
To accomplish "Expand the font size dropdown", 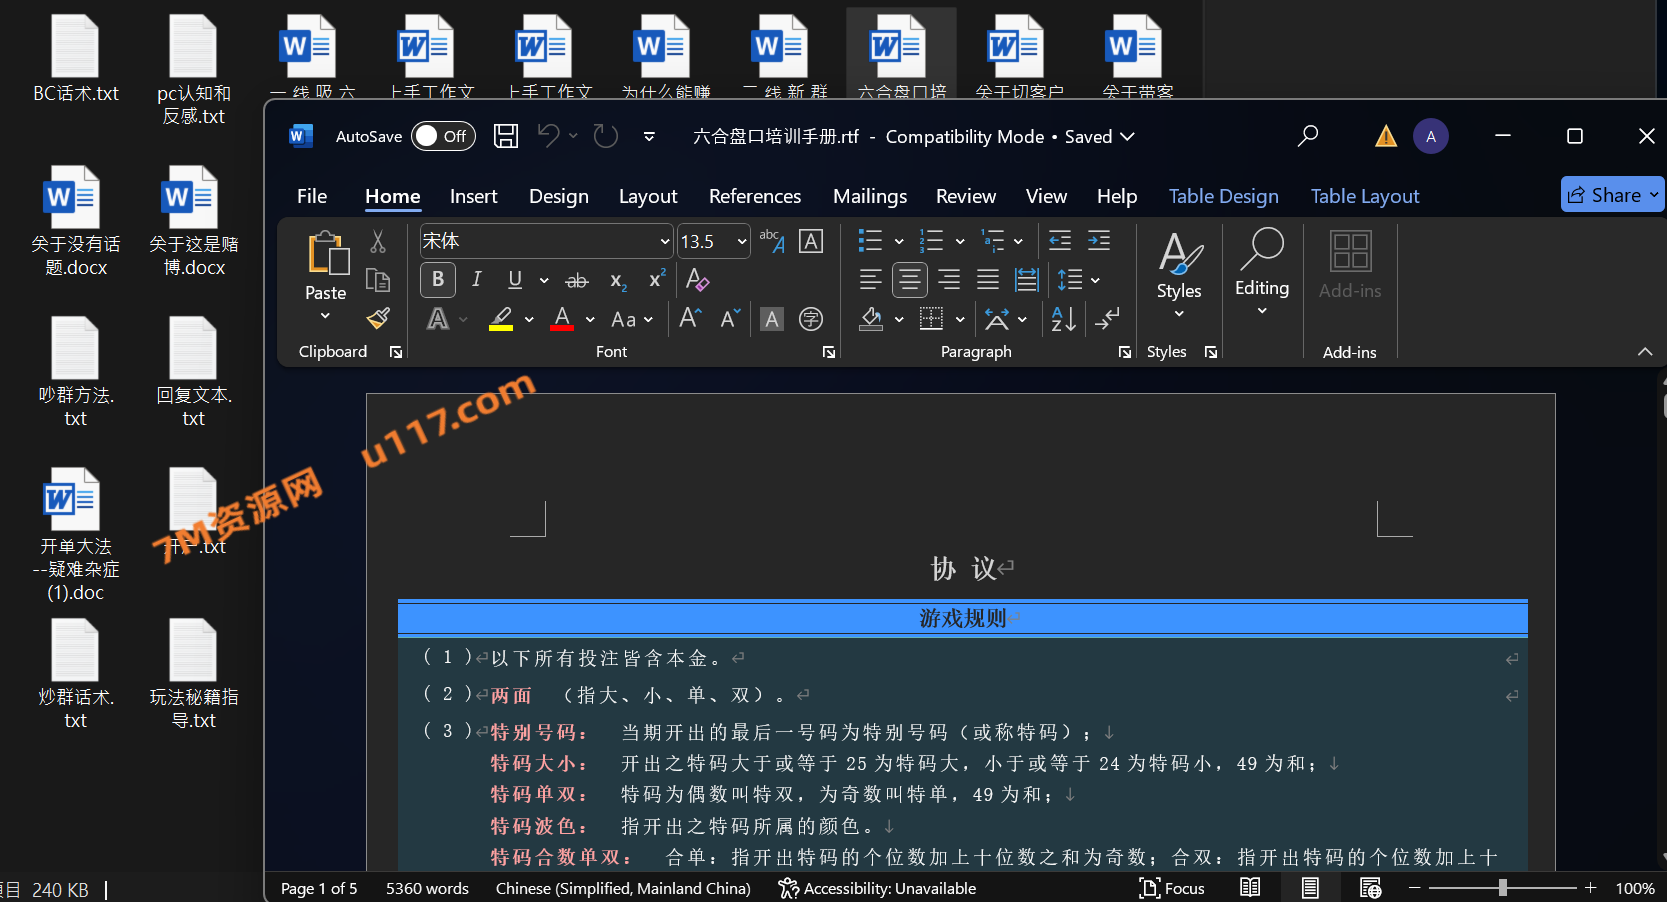I will pyautogui.click(x=741, y=241).
